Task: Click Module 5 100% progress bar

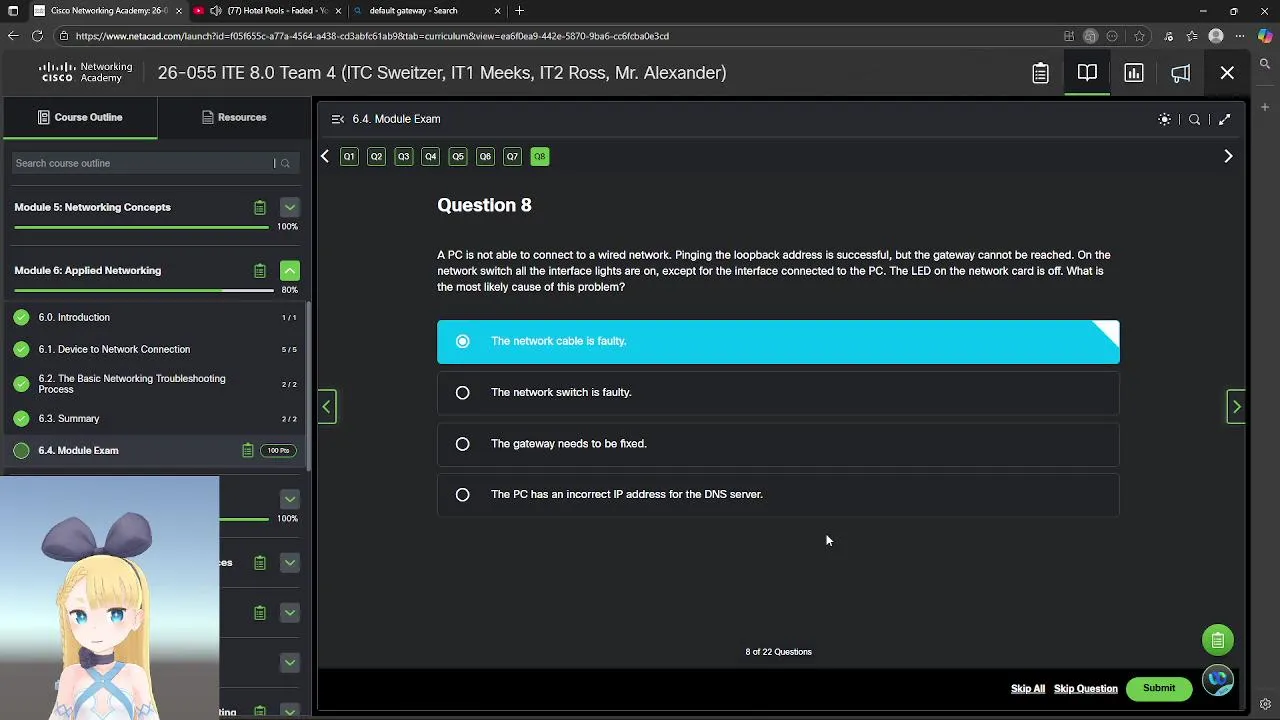Action: click(x=142, y=228)
